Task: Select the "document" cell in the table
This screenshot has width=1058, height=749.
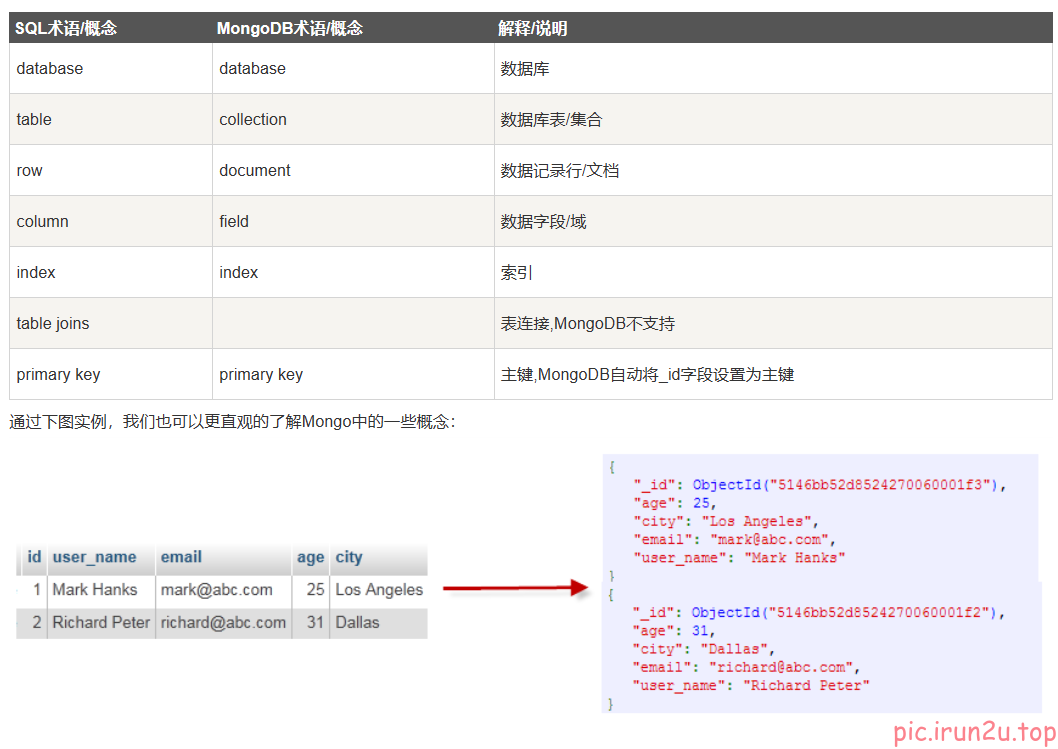Action: [x=255, y=171]
